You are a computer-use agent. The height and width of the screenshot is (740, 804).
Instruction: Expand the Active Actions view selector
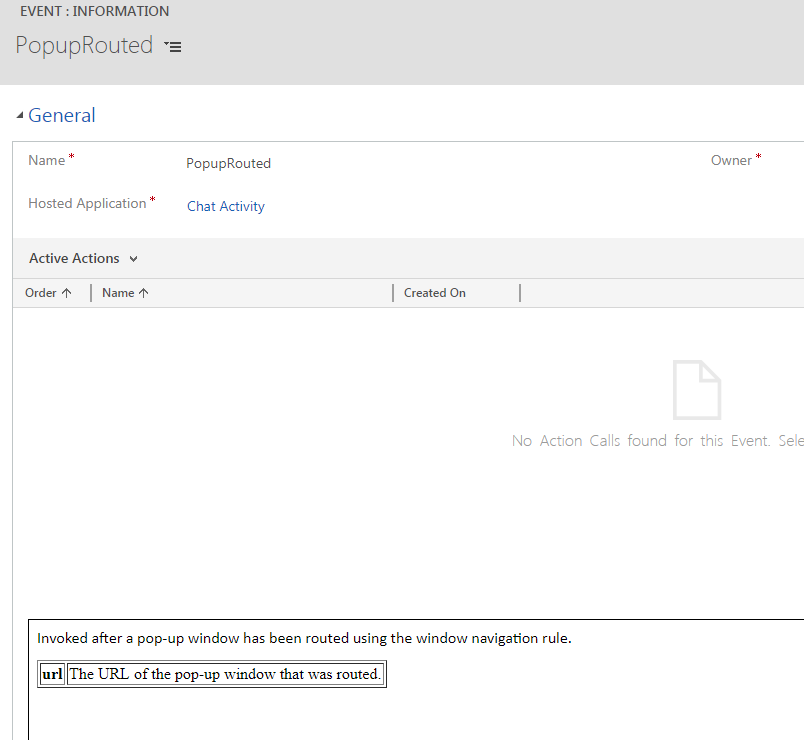133,259
